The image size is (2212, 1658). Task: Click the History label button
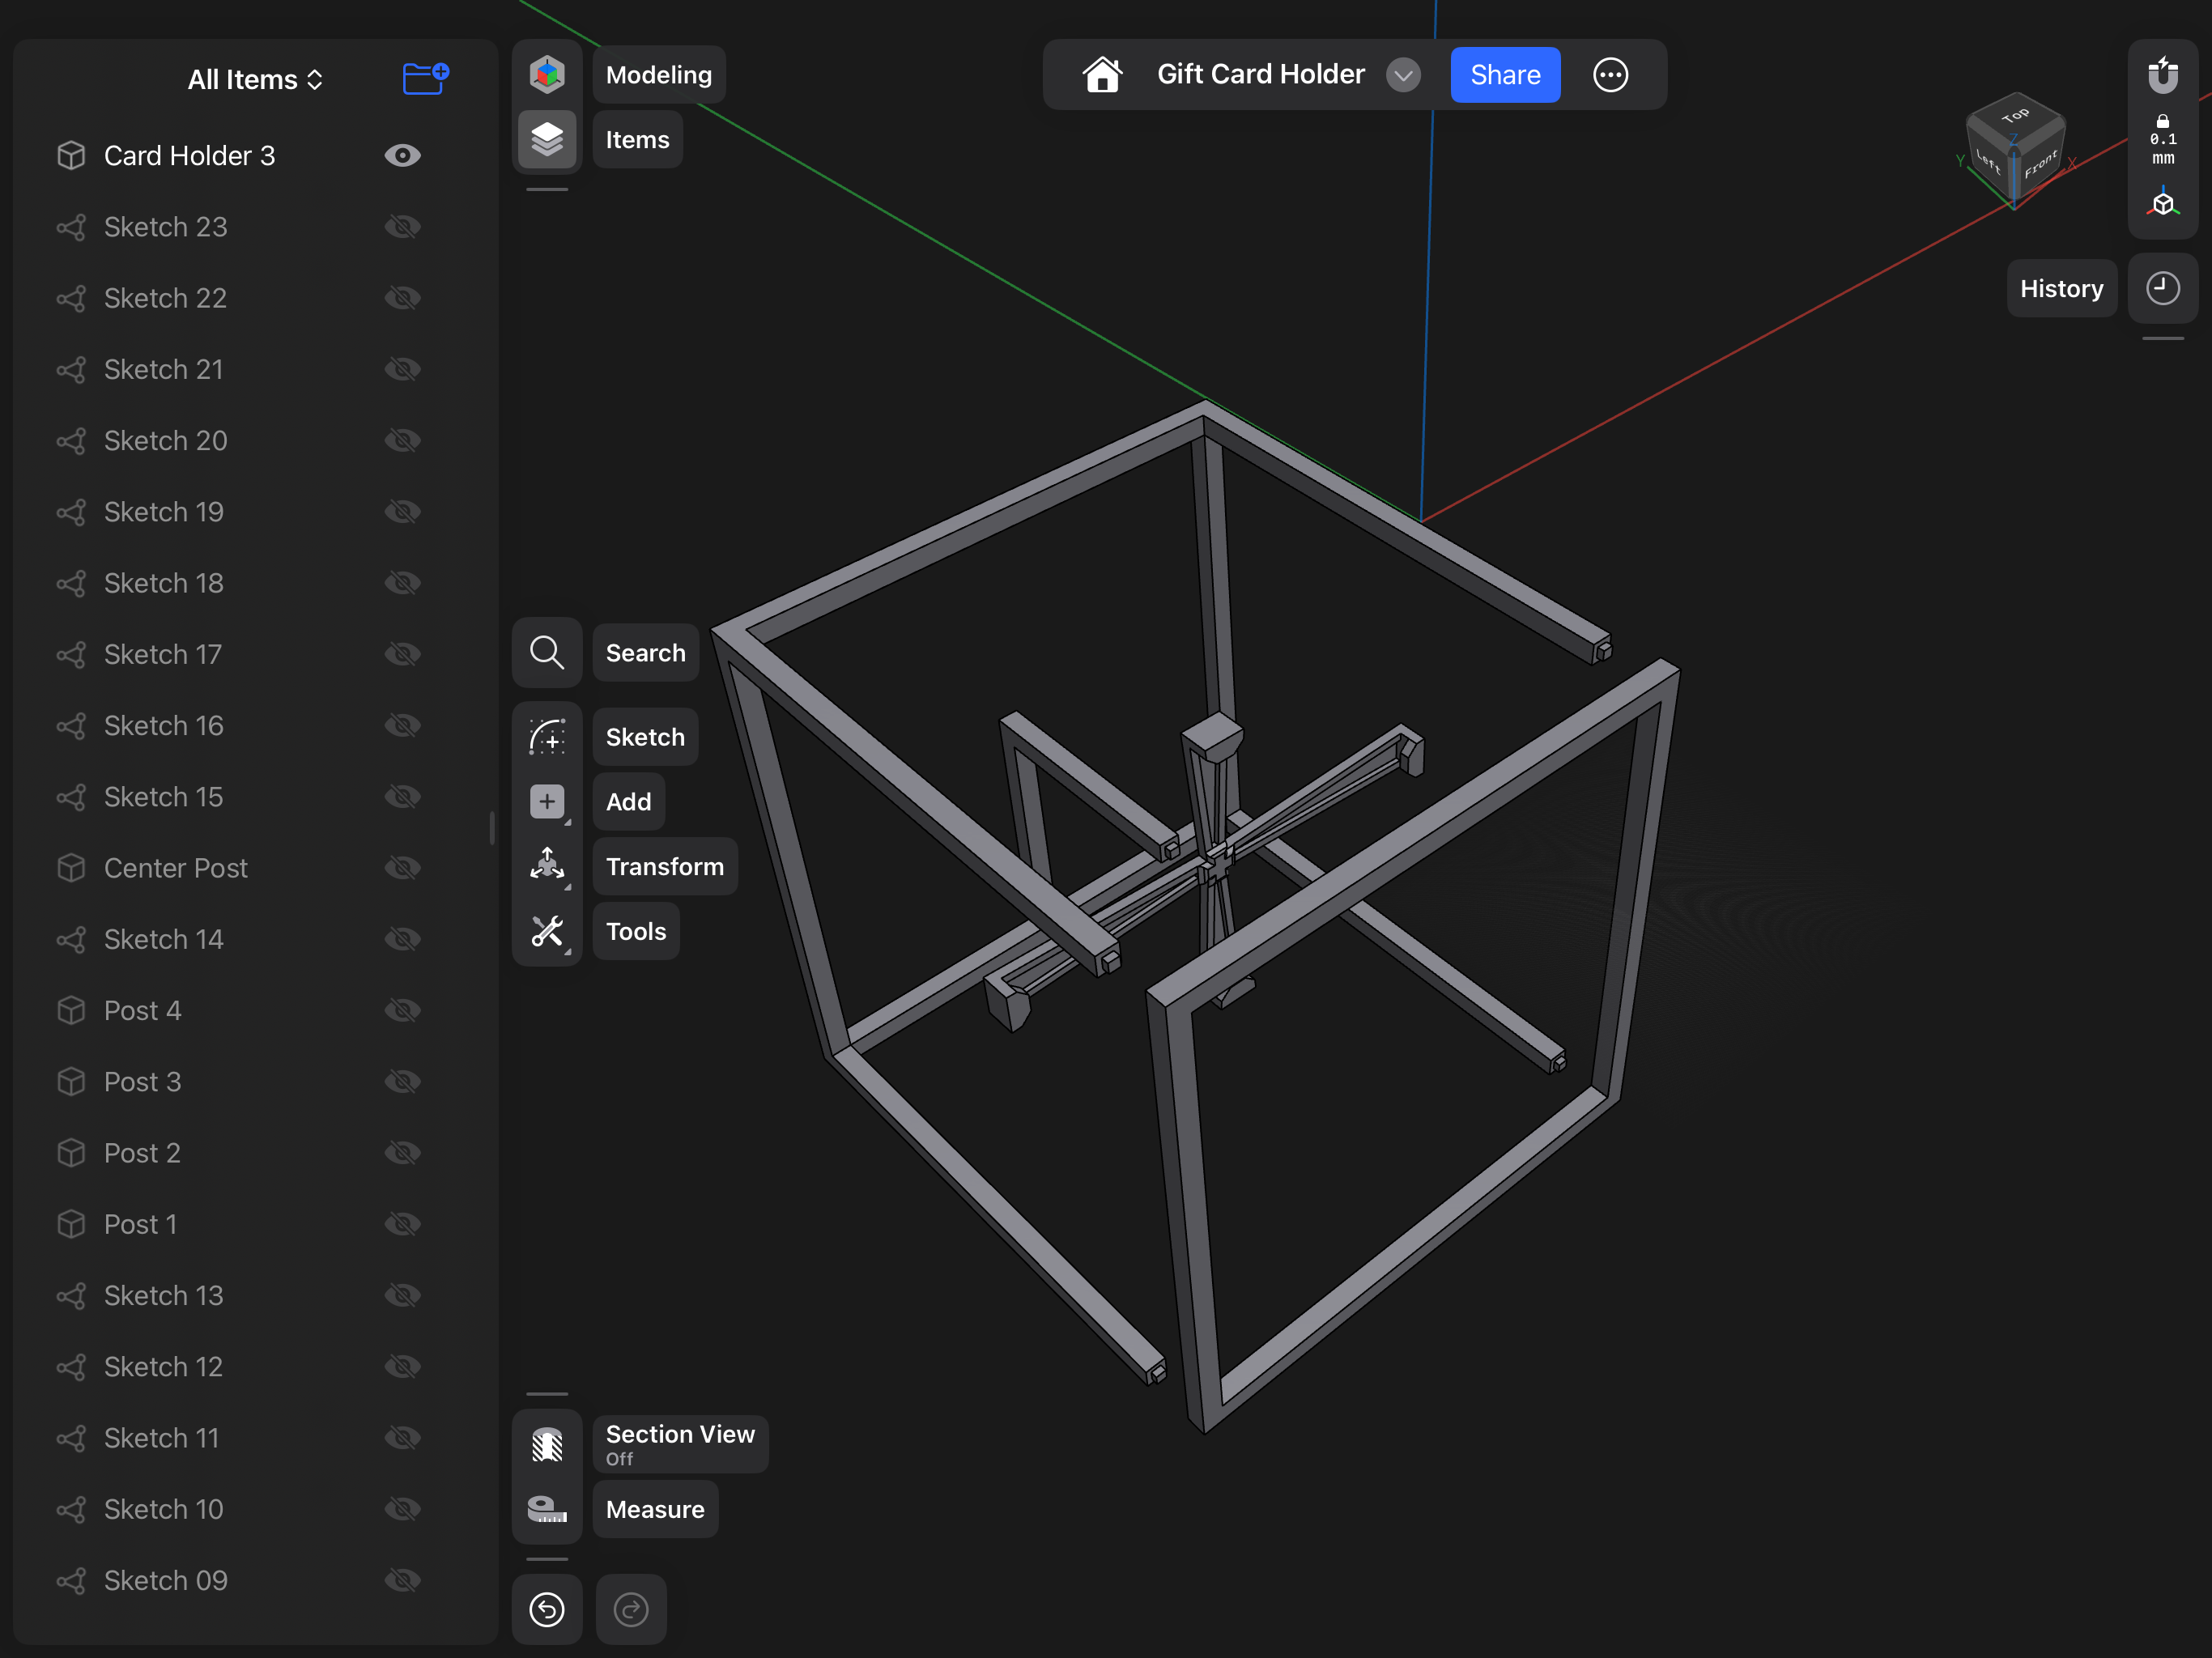tap(2061, 288)
